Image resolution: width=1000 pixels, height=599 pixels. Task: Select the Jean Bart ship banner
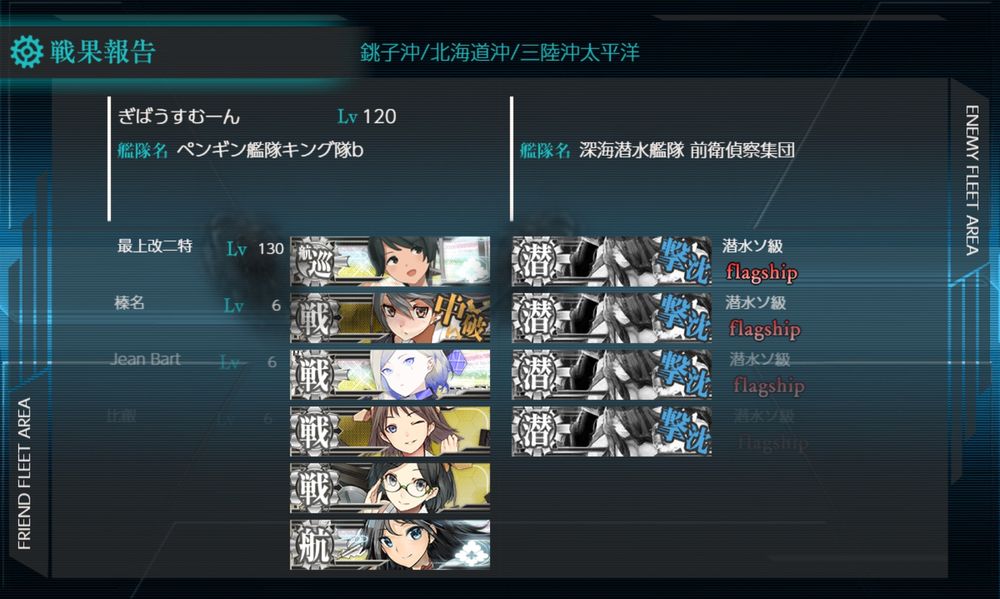point(390,374)
